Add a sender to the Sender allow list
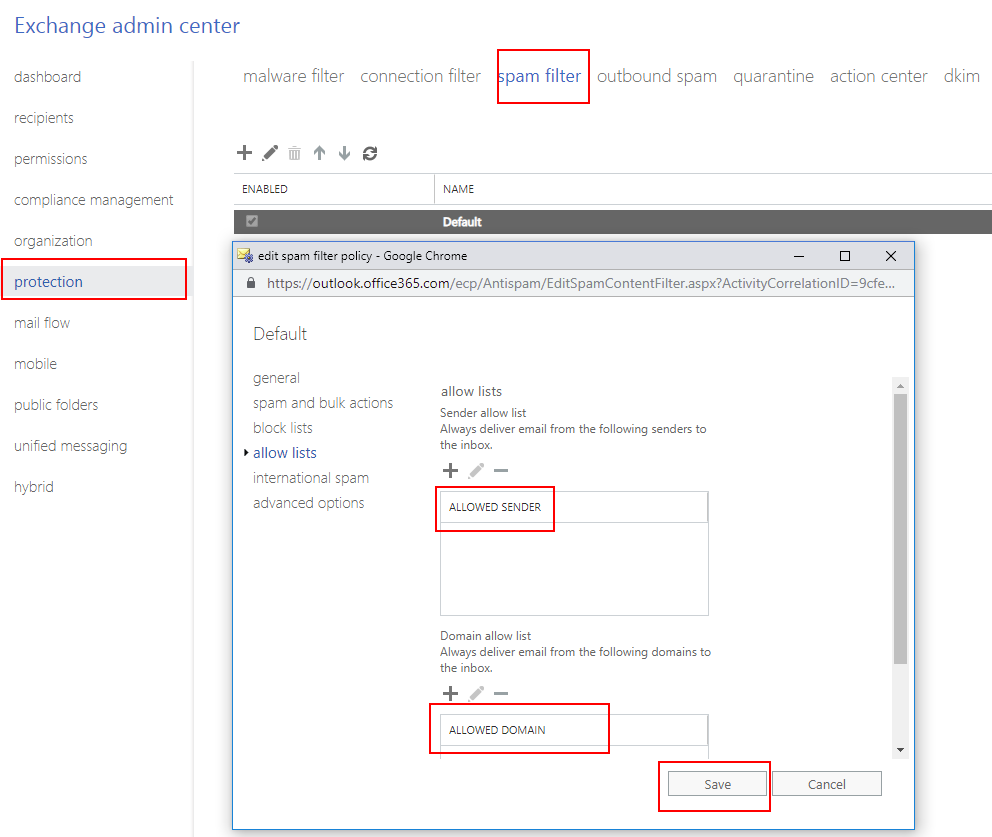The height and width of the screenshot is (837, 992). click(450, 470)
